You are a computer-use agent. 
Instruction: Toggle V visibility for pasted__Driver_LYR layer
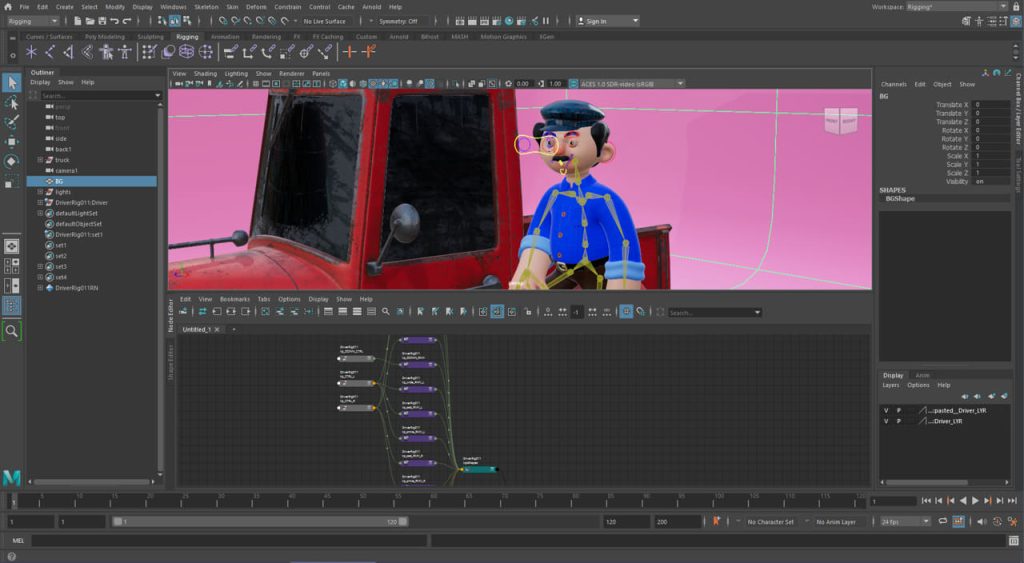pos(886,410)
